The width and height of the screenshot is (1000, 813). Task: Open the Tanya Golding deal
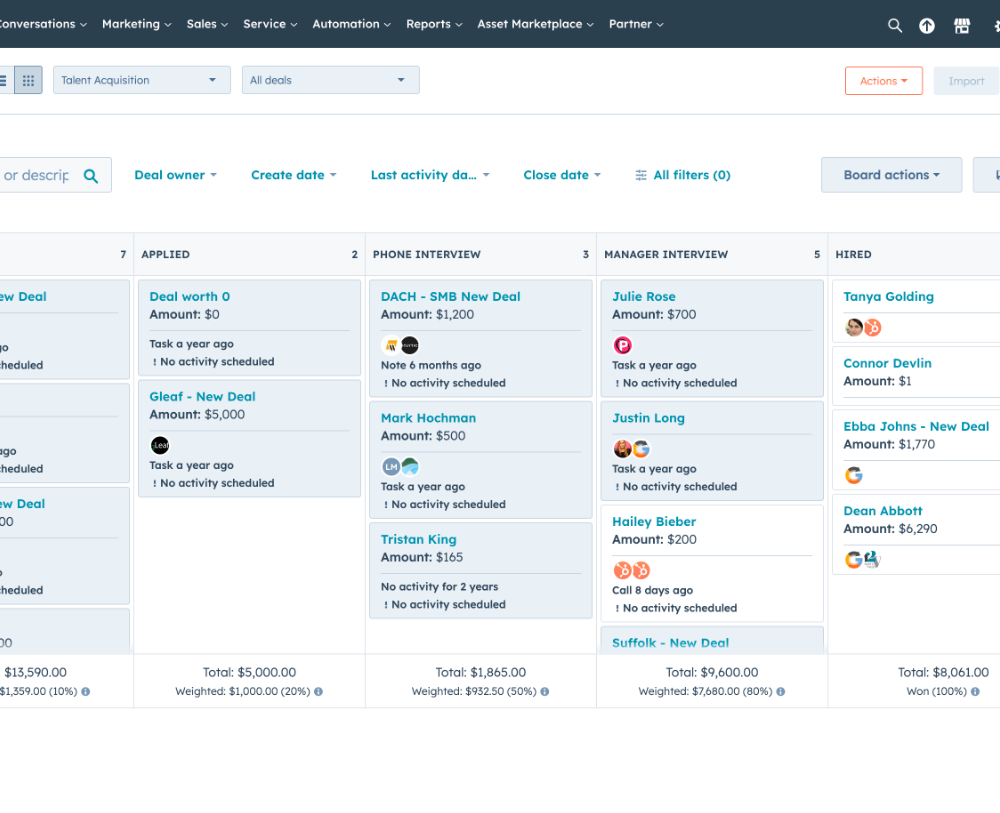[888, 297]
